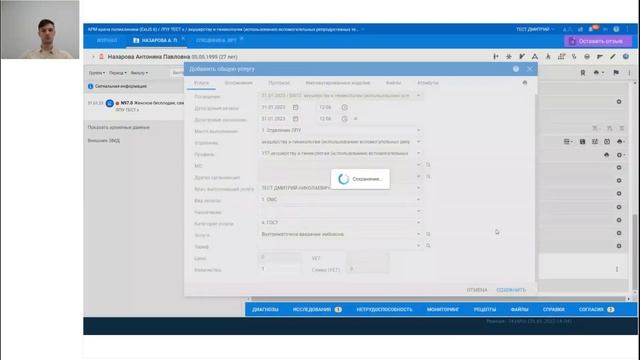Viewport: 640px width, 360px height.
Task: Open the clock picker for start time
Action: tap(344, 107)
